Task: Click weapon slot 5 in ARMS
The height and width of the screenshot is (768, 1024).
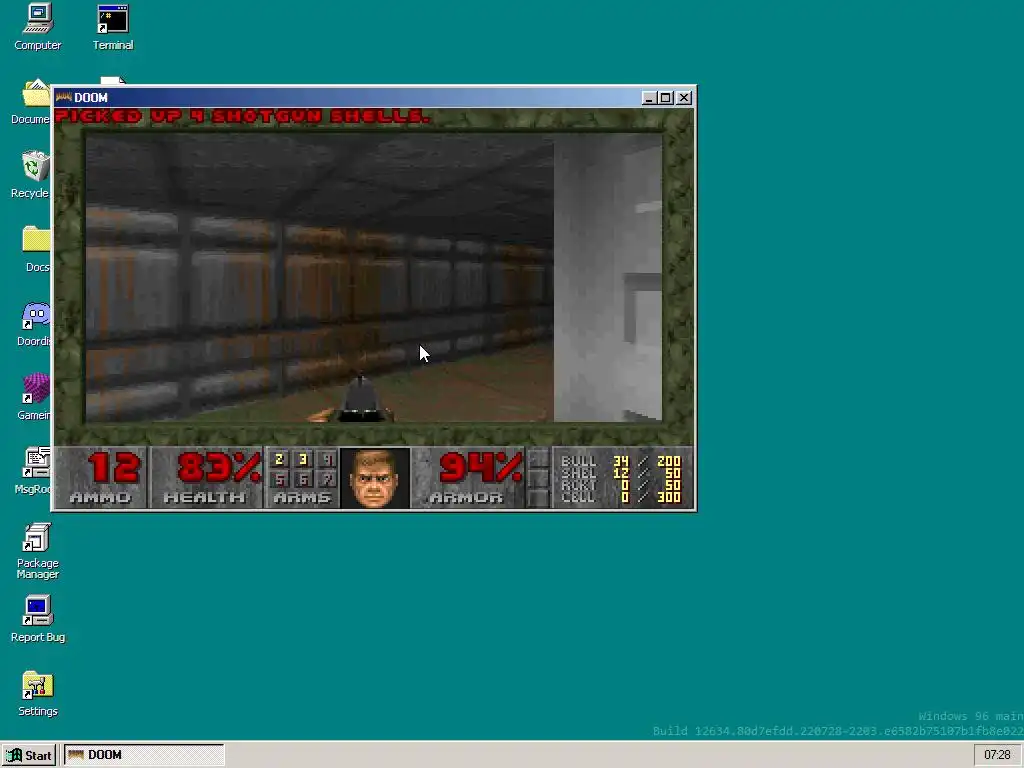Action: coord(280,479)
